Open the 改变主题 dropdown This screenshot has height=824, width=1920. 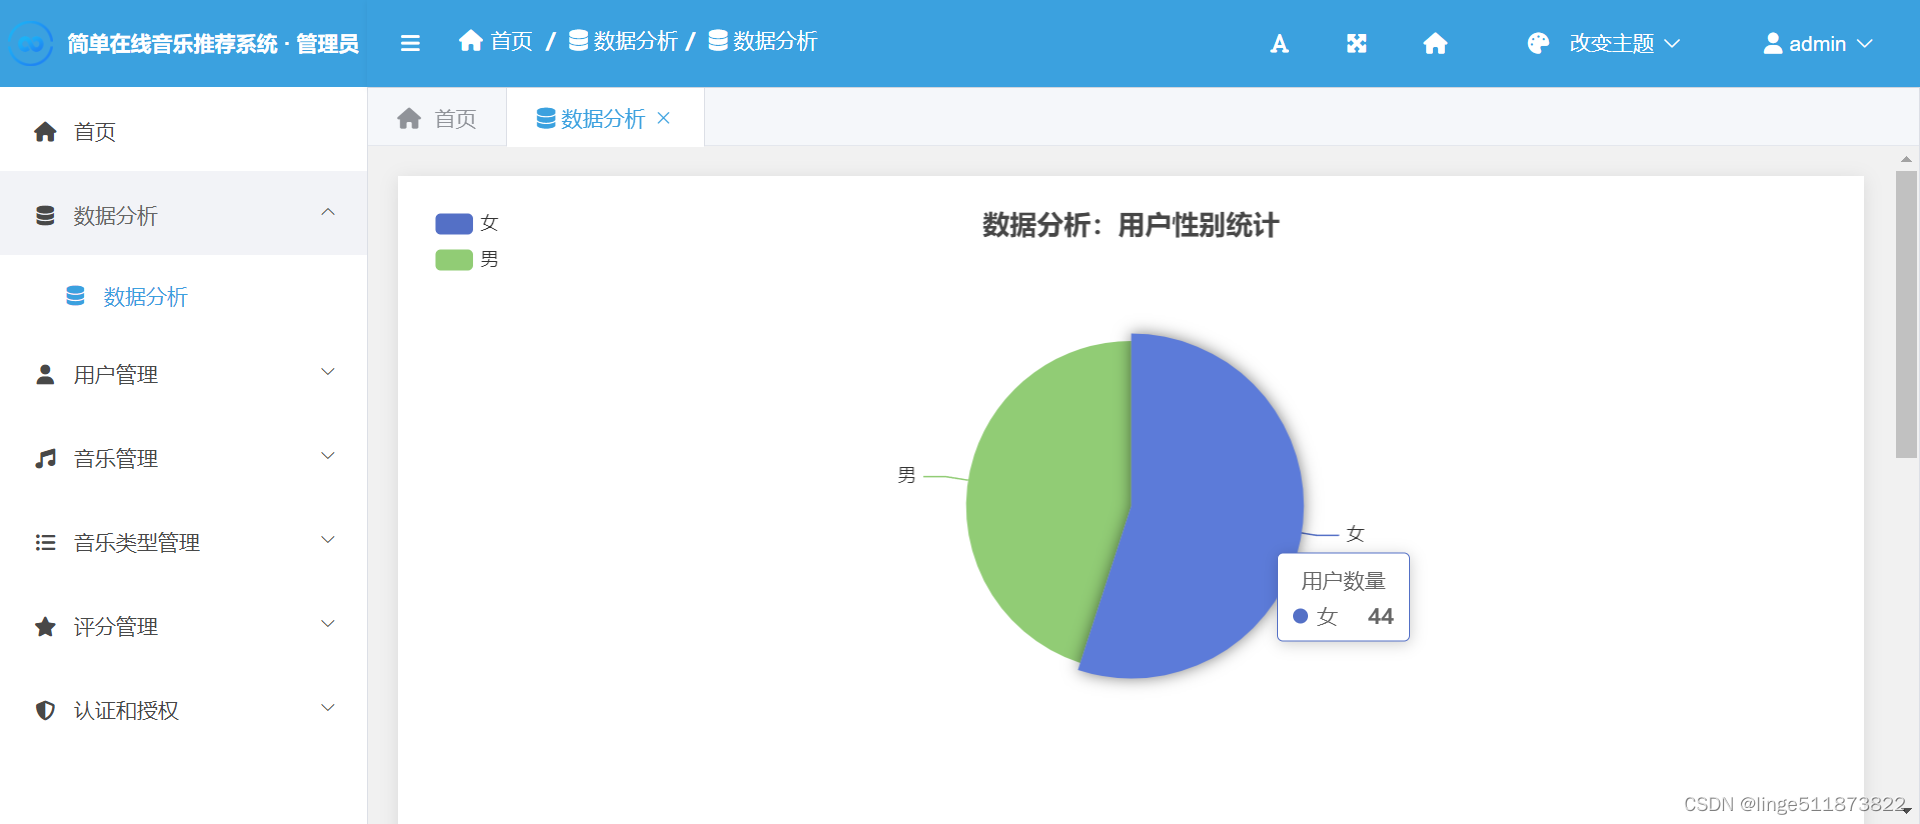pos(1624,43)
